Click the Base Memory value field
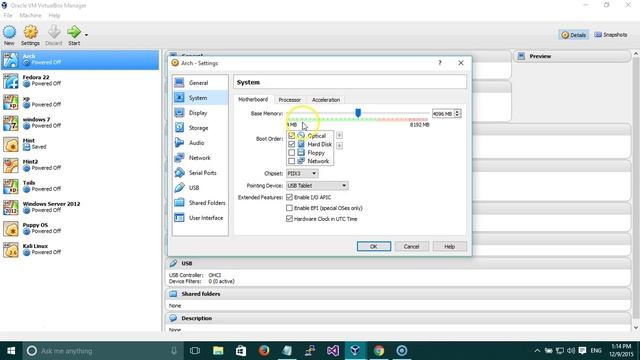The width and height of the screenshot is (640, 360). tap(443, 113)
